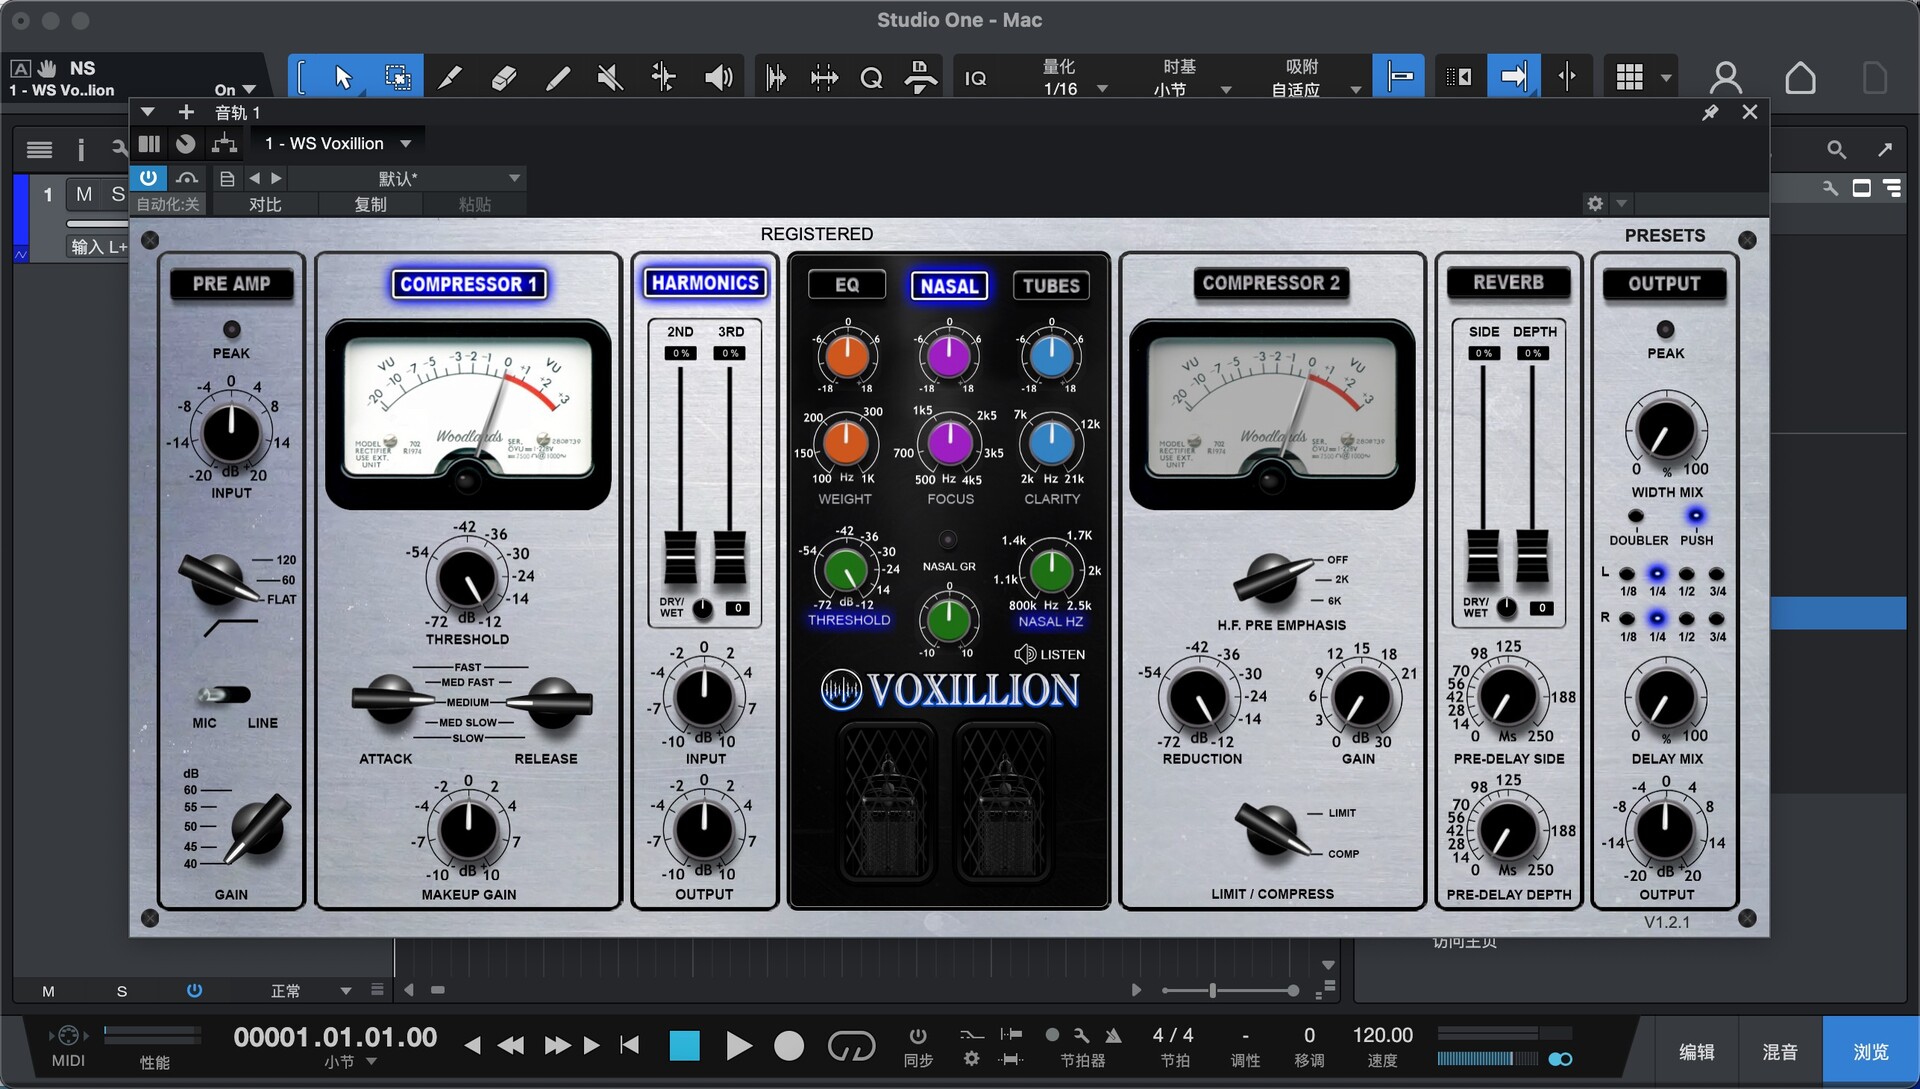Open the 1 - WS Voxillion plugin dropdown
Viewport: 1920px width, 1089px height.
(x=406, y=144)
